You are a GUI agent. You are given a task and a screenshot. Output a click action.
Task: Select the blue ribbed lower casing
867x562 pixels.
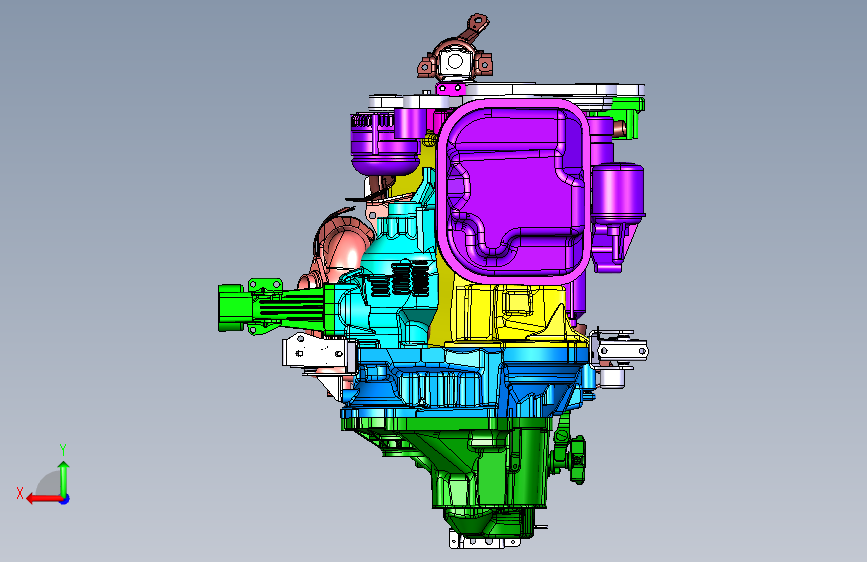coord(464,382)
